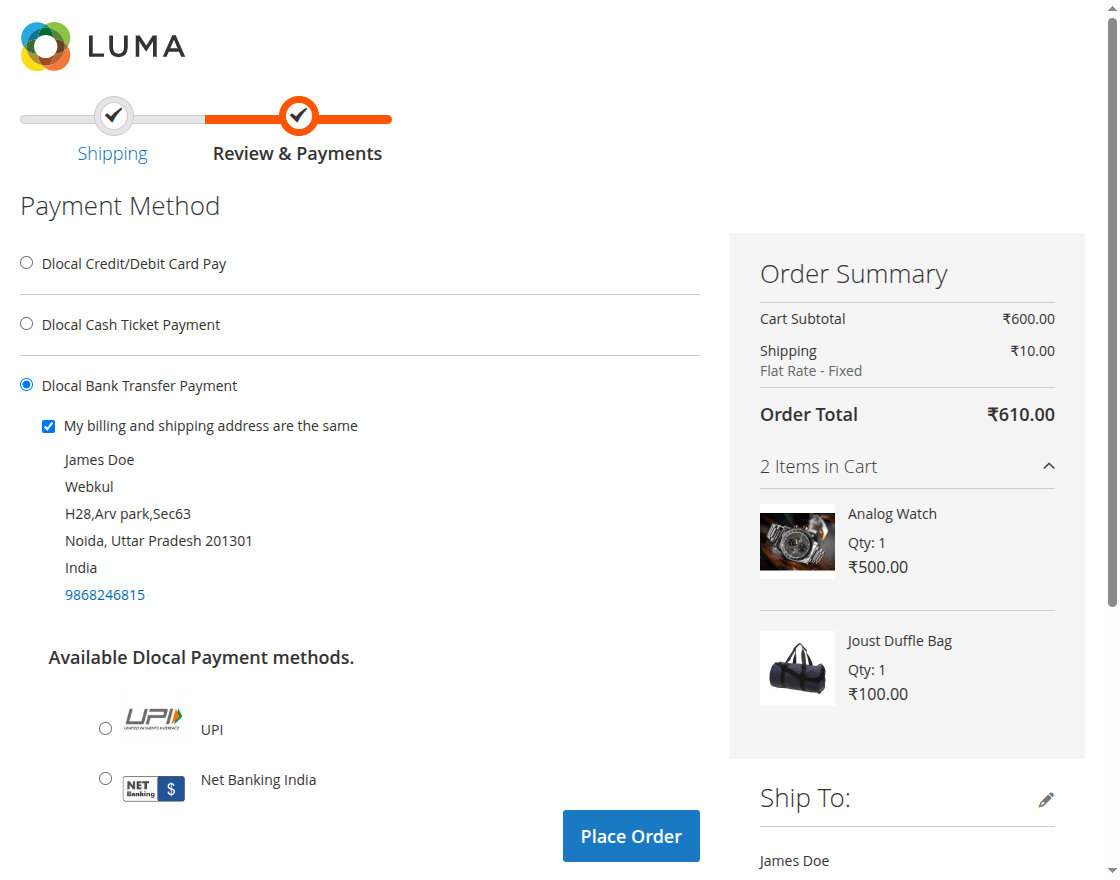Collapse the 2 Items in Cart section
This screenshot has width=1120, height=880.
[x=1048, y=466]
